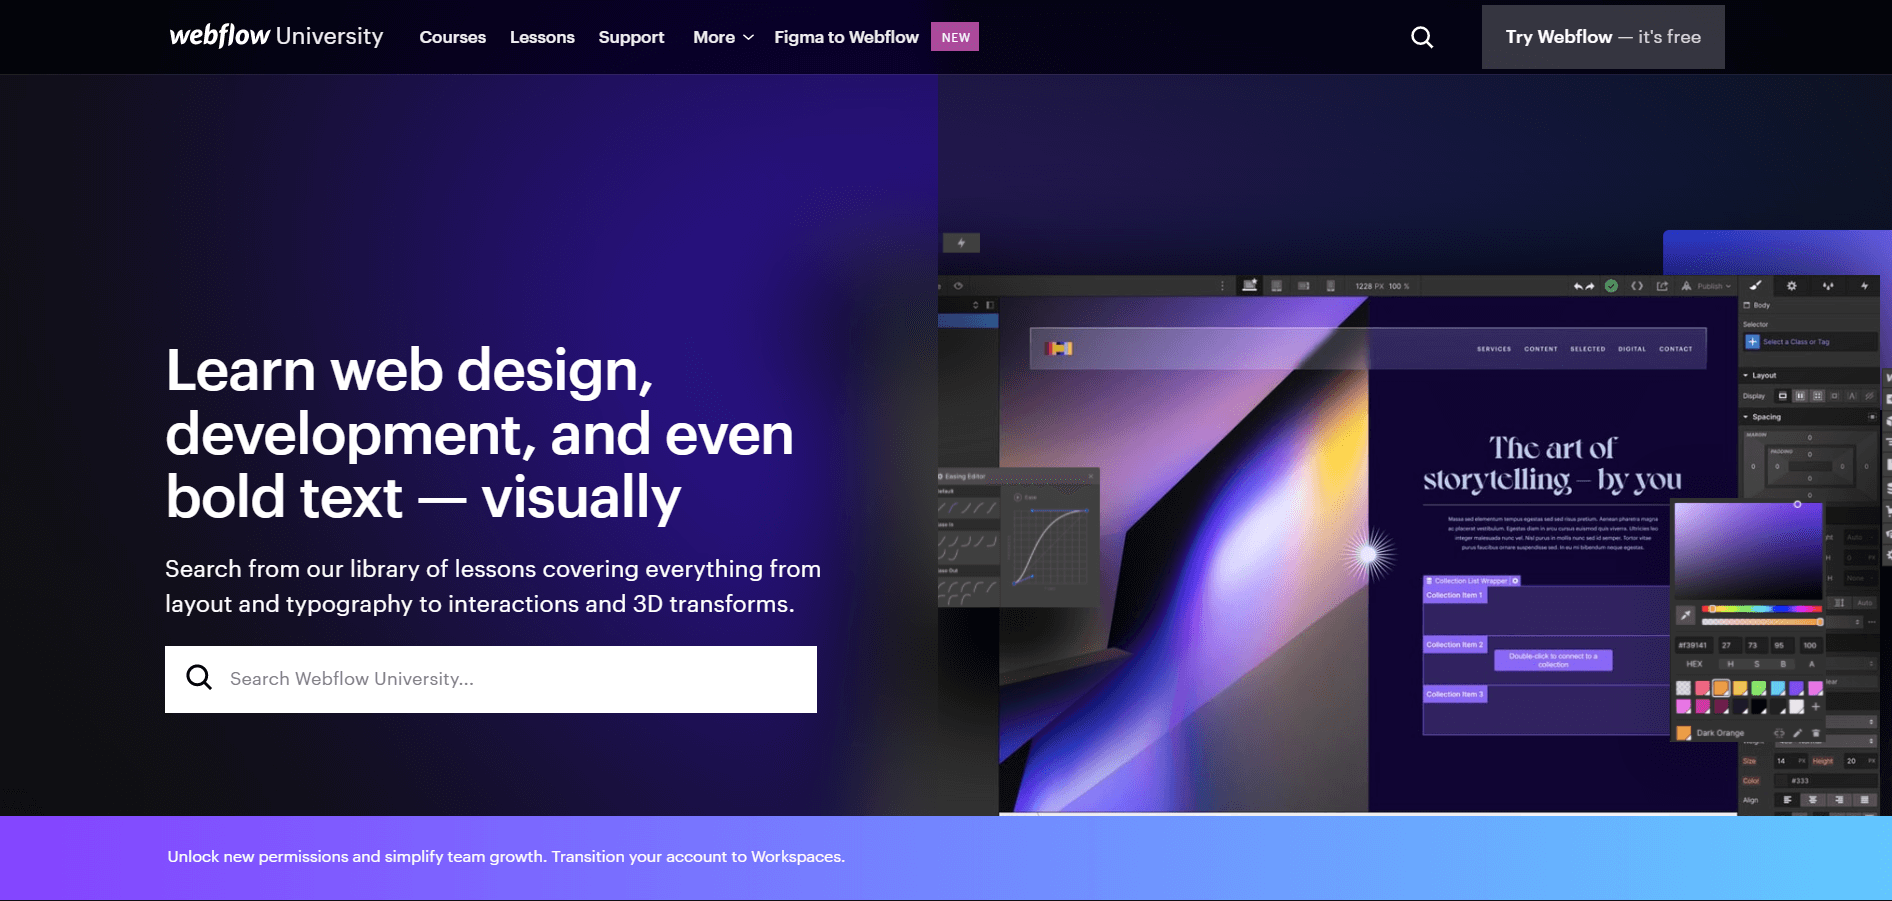Click the Try Webflow — it's free button
Viewport: 1892px width, 901px height.
(1603, 37)
